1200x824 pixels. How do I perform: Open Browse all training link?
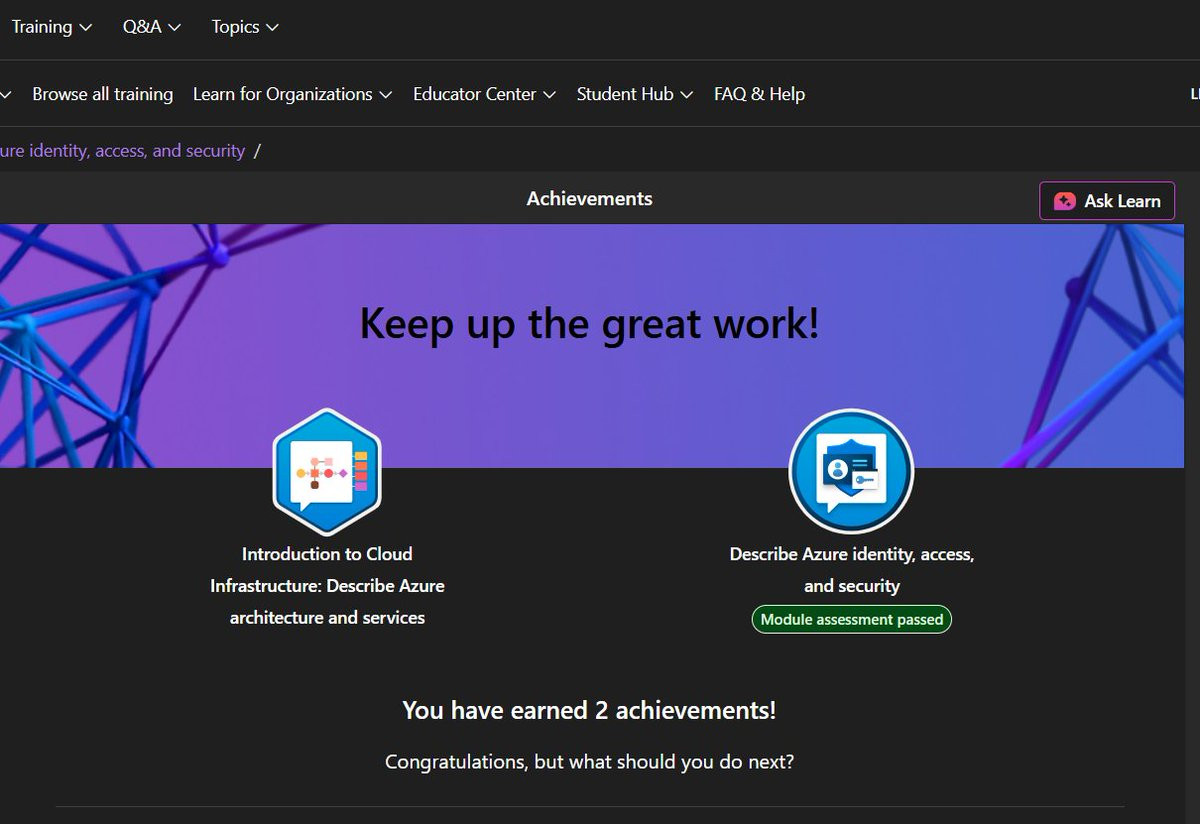(x=102, y=94)
